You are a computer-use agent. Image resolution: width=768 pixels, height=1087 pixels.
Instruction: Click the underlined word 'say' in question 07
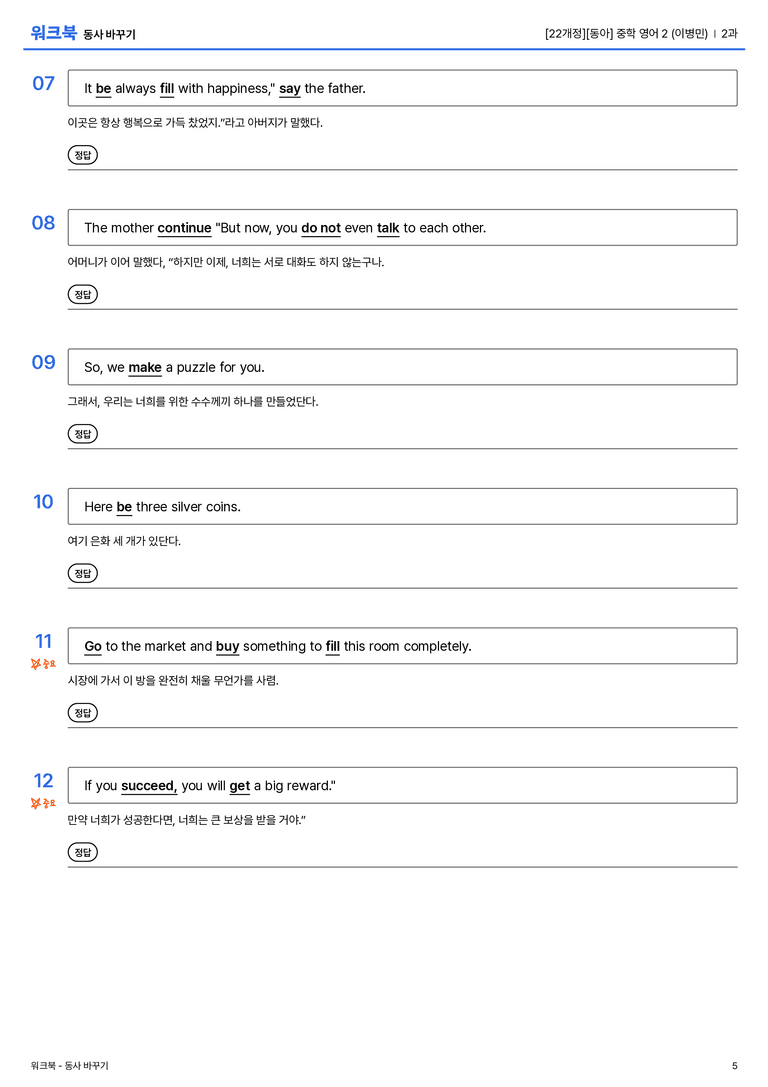pos(290,89)
